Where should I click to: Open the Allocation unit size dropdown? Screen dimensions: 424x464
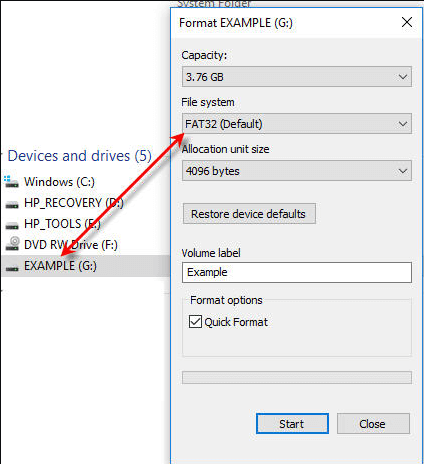[297, 171]
